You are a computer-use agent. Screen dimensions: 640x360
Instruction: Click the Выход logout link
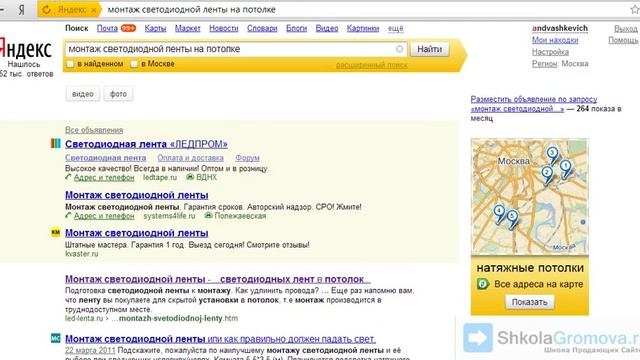(626, 28)
